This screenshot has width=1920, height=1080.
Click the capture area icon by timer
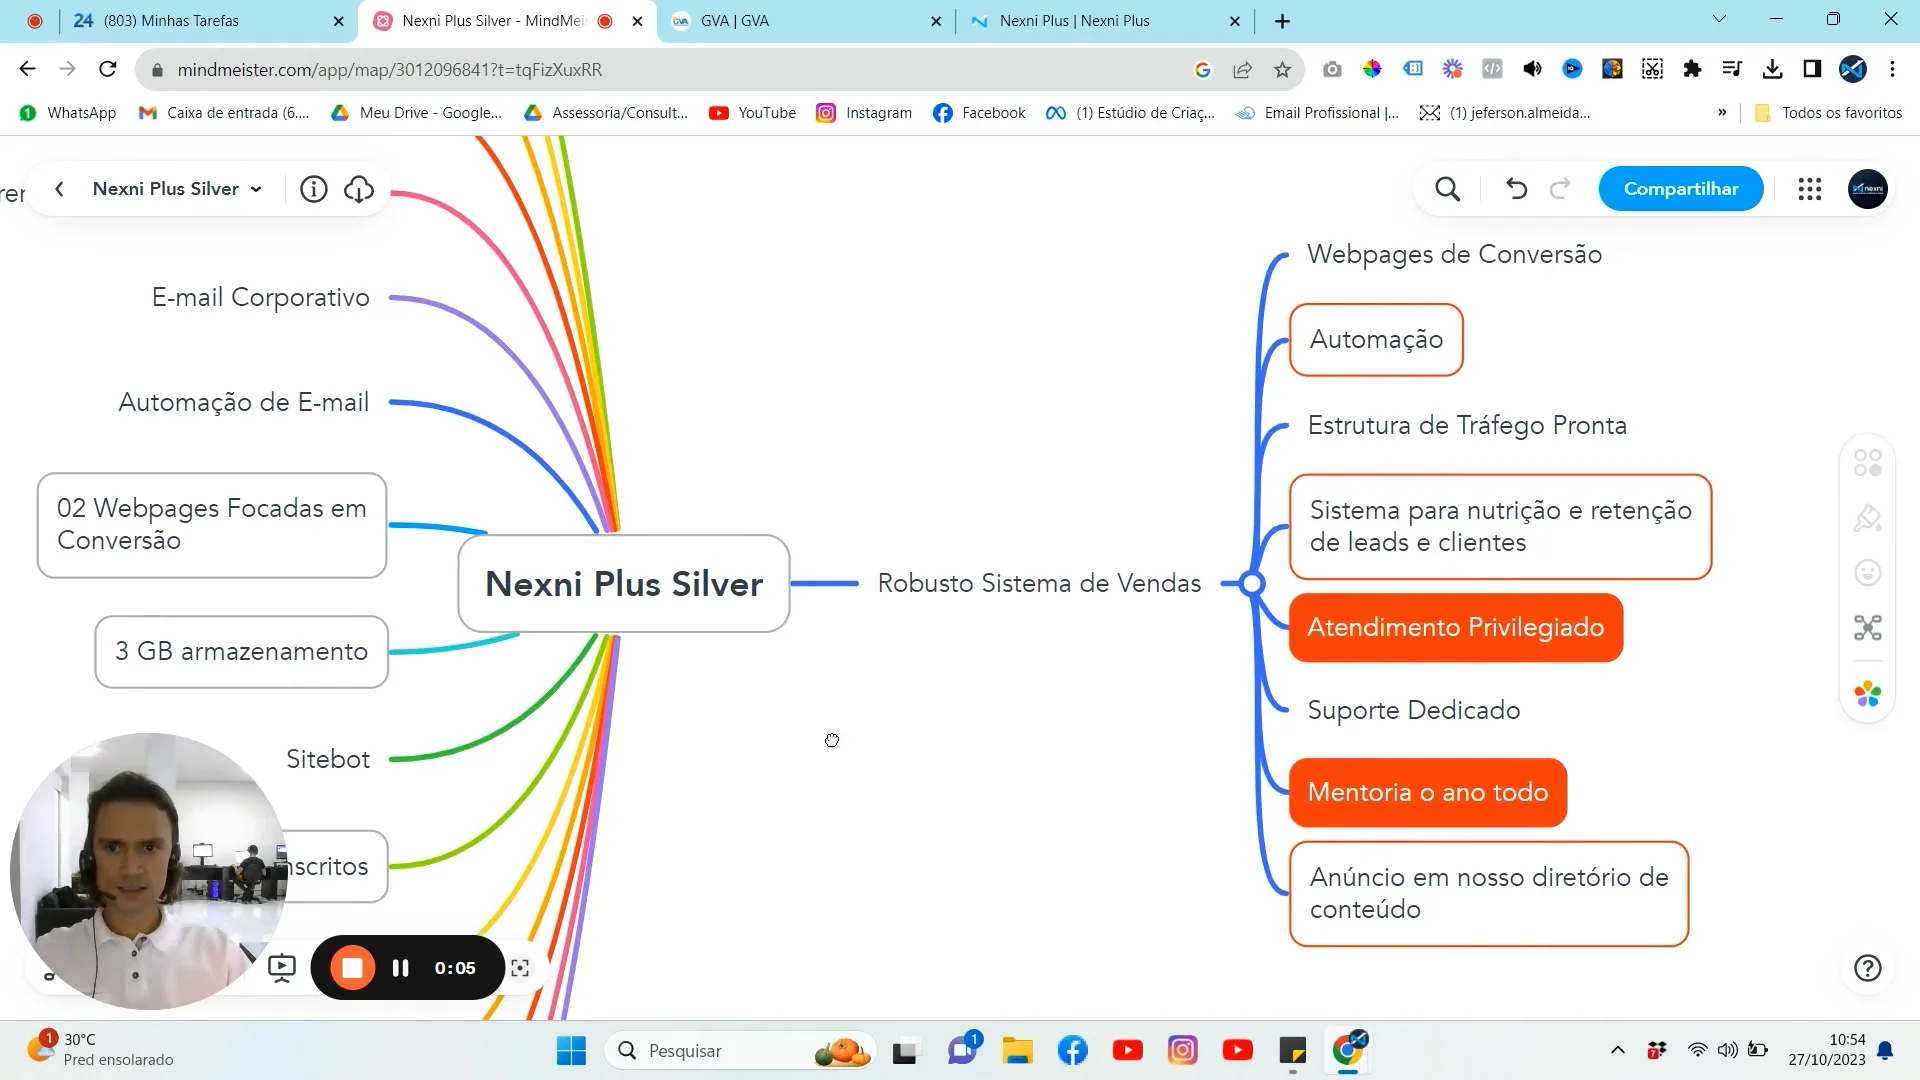click(x=520, y=968)
